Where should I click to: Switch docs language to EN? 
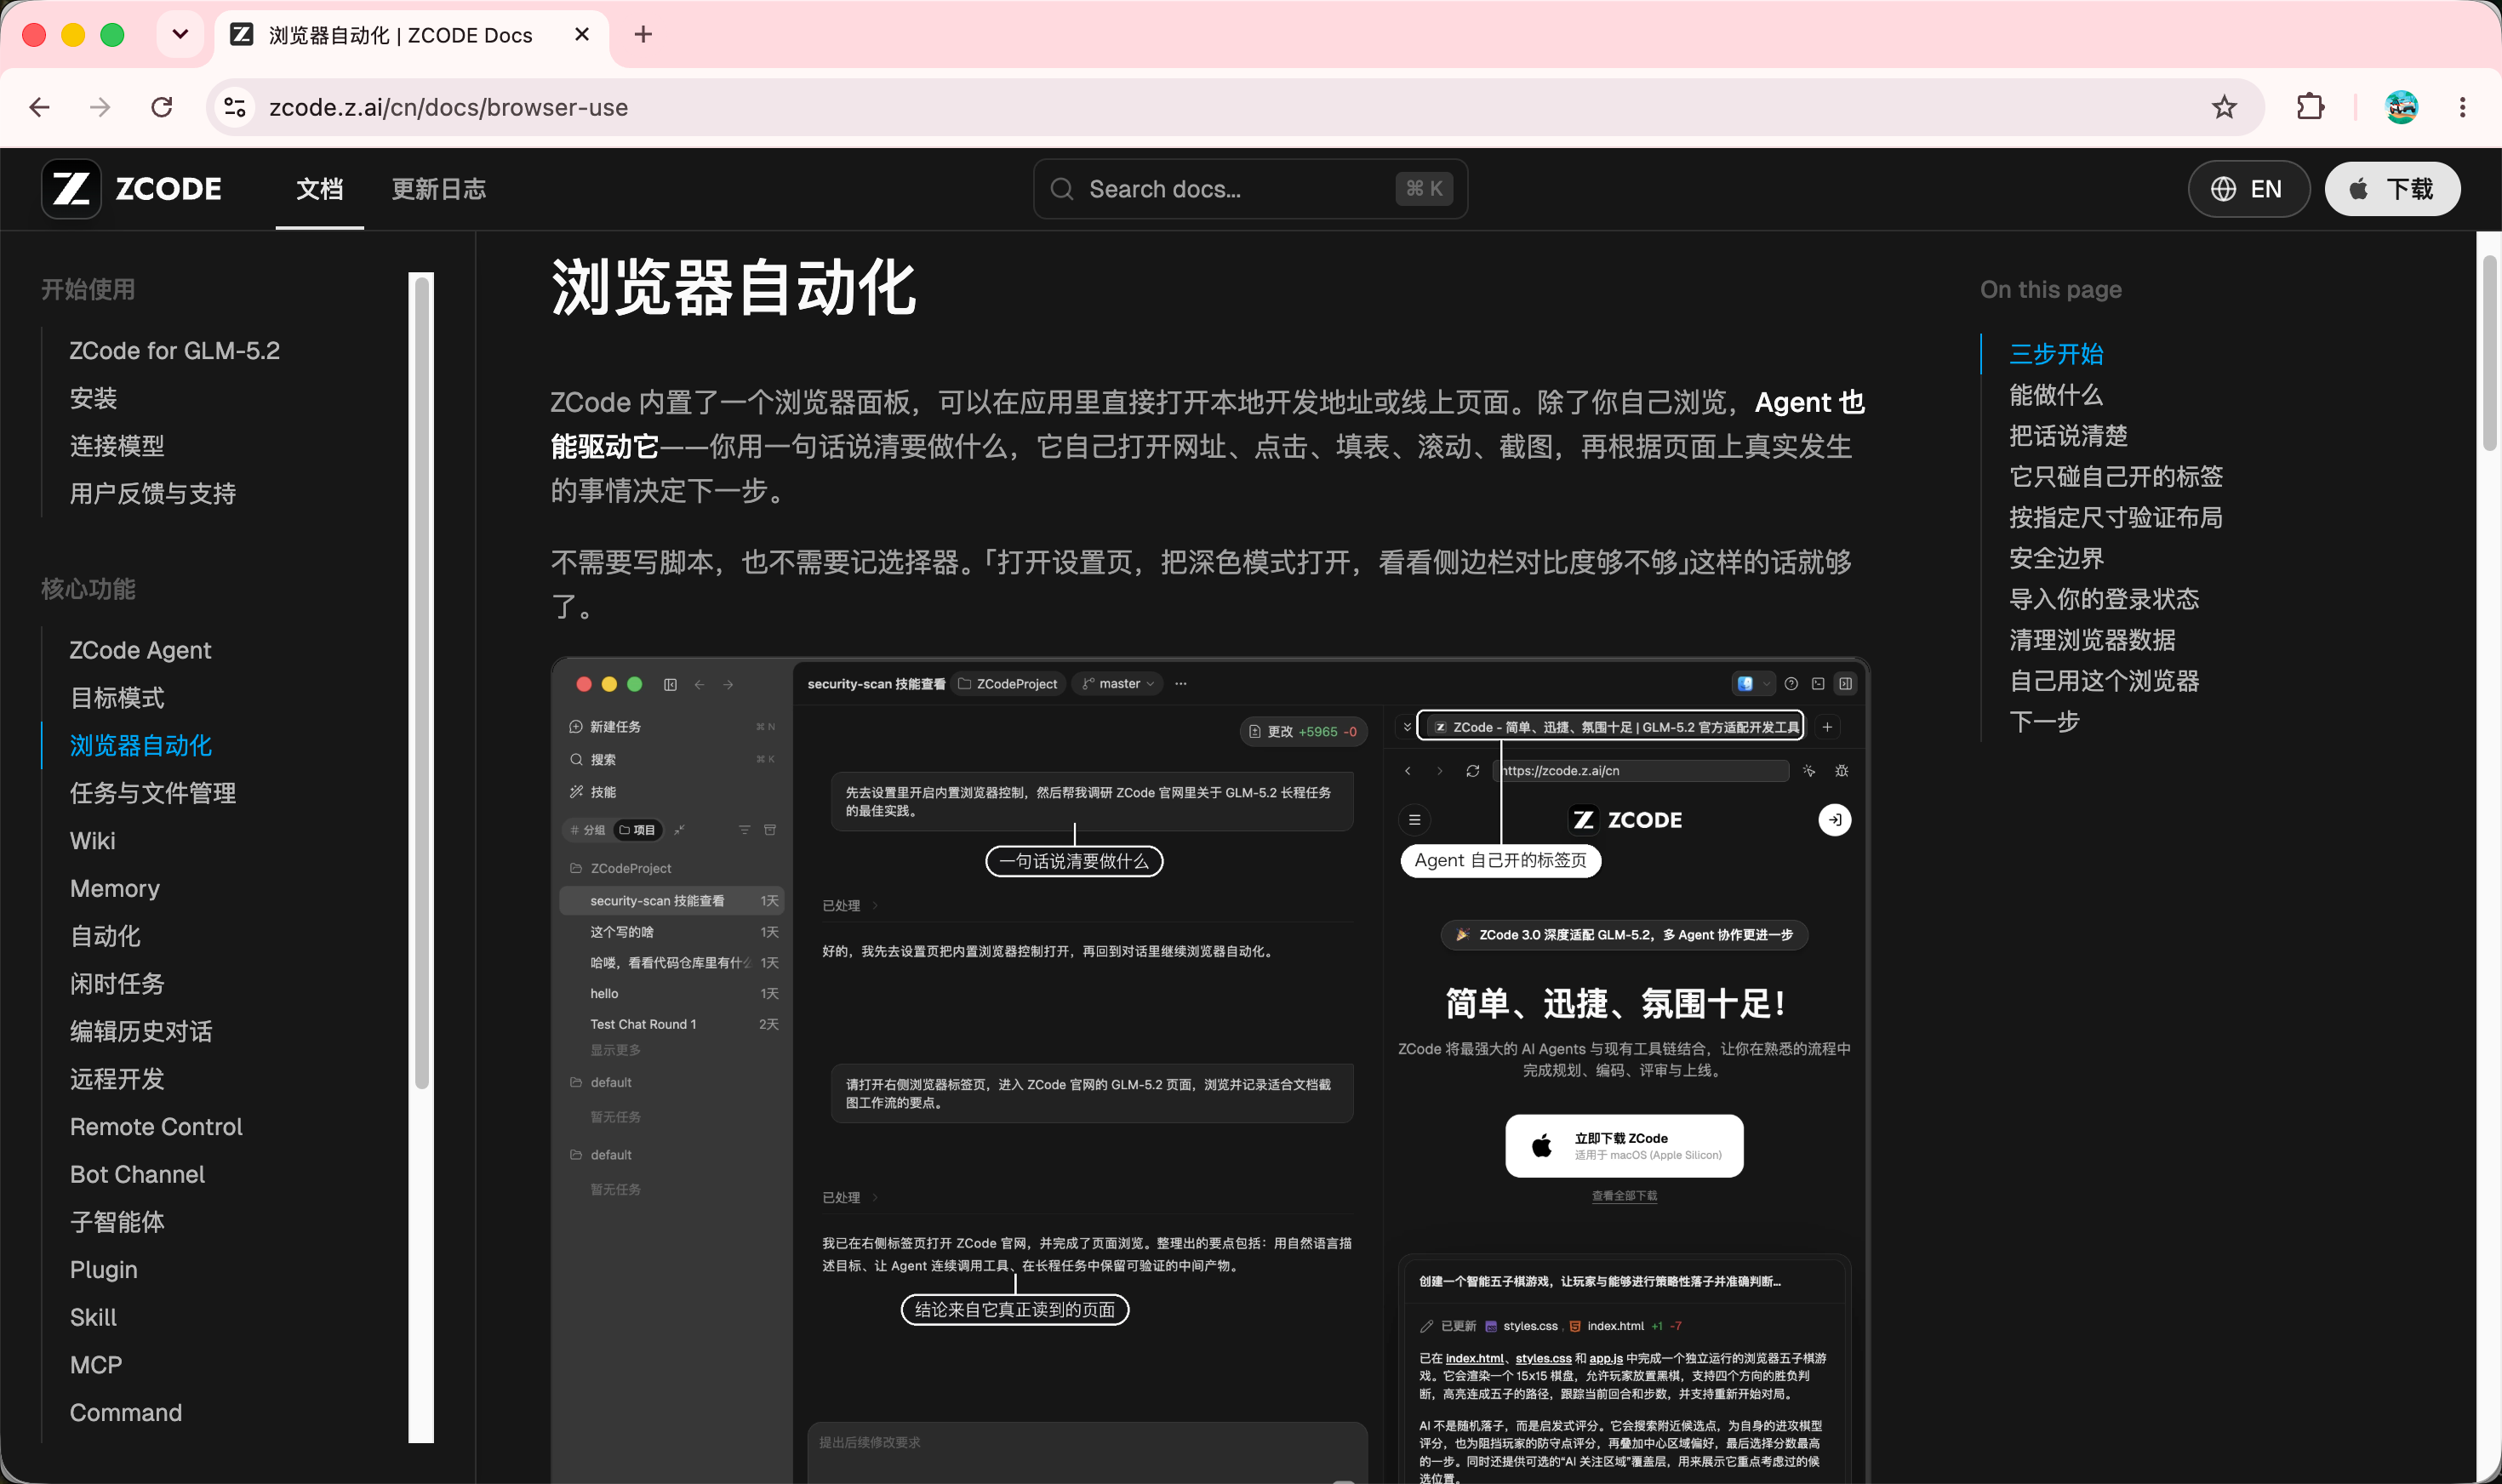pyautogui.click(x=2248, y=189)
